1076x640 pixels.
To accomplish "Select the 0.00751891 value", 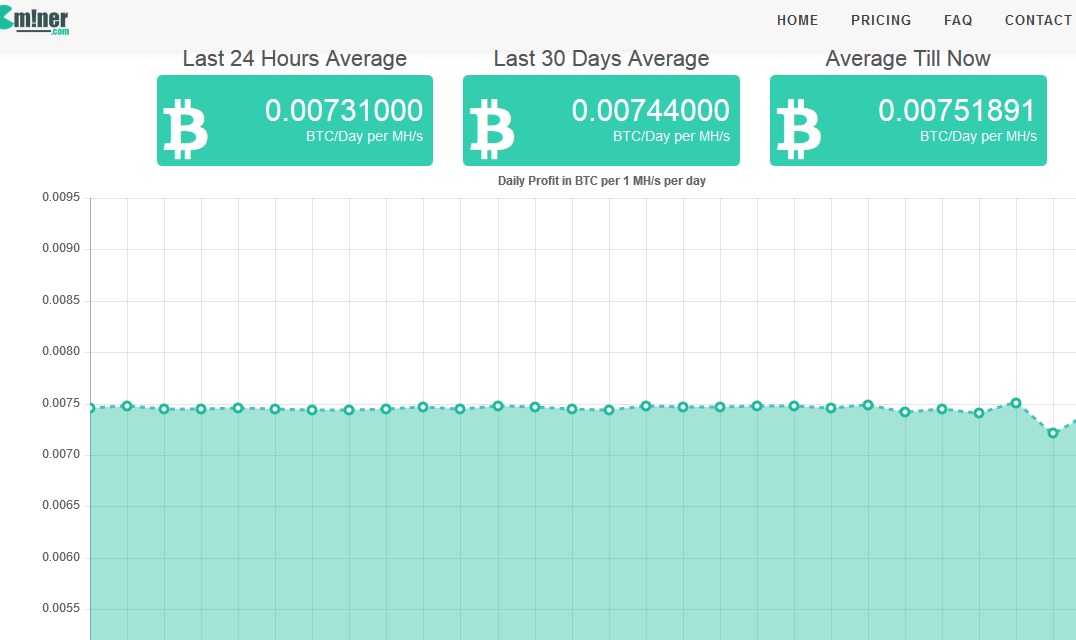I will coord(957,111).
